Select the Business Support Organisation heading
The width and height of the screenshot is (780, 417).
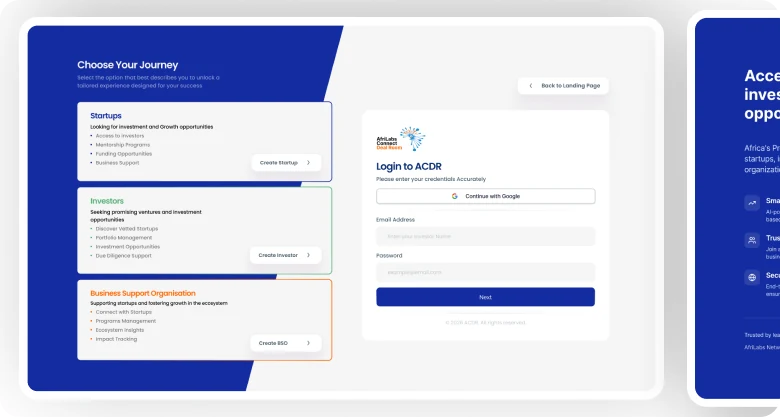click(x=143, y=293)
